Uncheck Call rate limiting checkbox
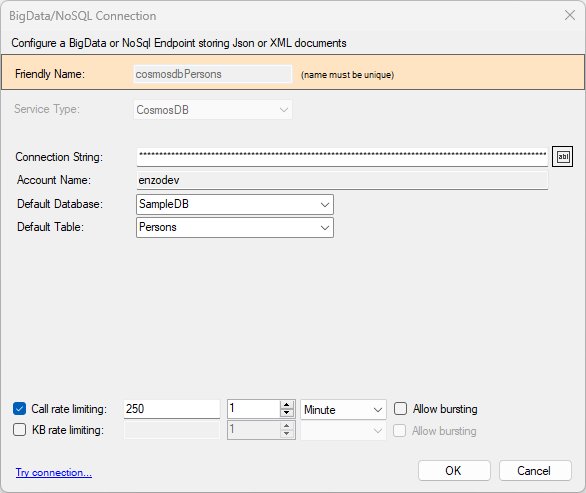This screenshot has height=493, width=586. tap(19, 409)
